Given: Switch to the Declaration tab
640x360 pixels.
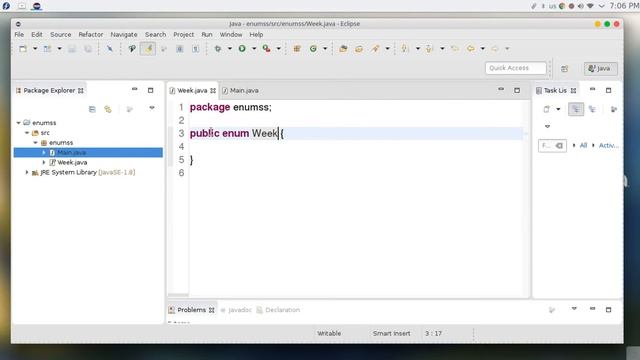Looking at the screenshot, I should coord(278,310).
